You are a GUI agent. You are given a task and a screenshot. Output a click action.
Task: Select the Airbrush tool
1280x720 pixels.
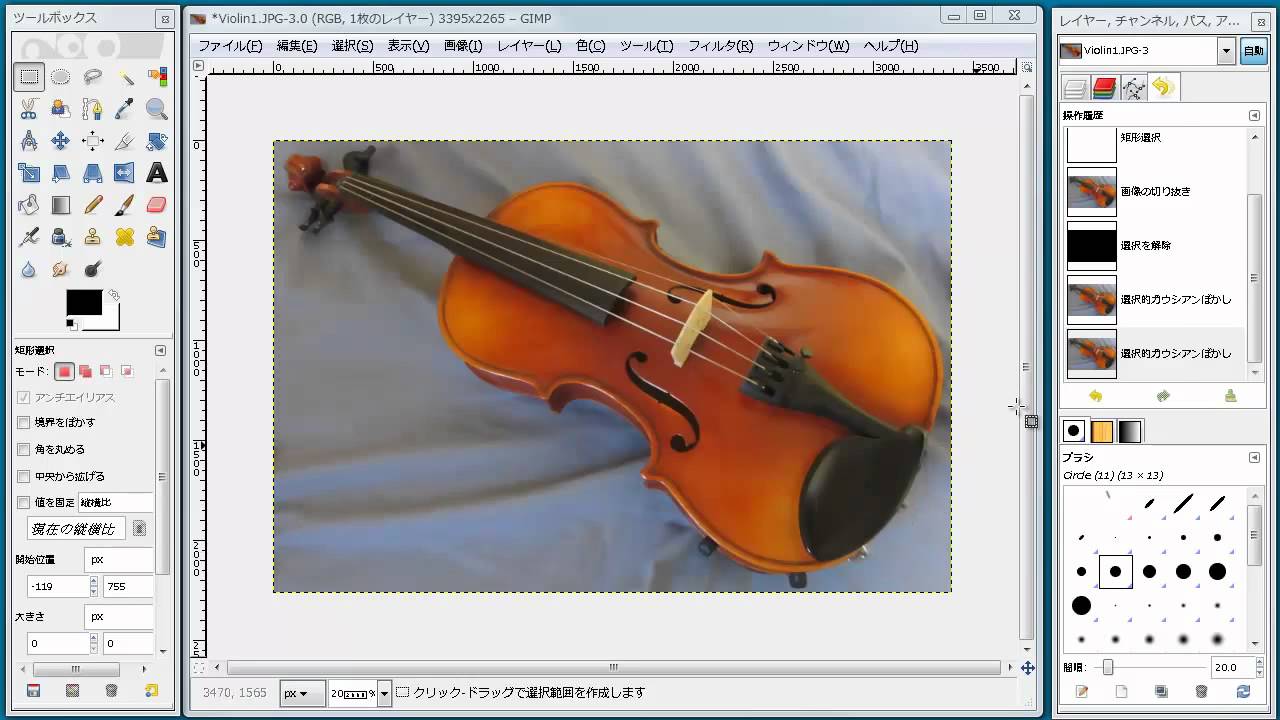pos(29,237)
